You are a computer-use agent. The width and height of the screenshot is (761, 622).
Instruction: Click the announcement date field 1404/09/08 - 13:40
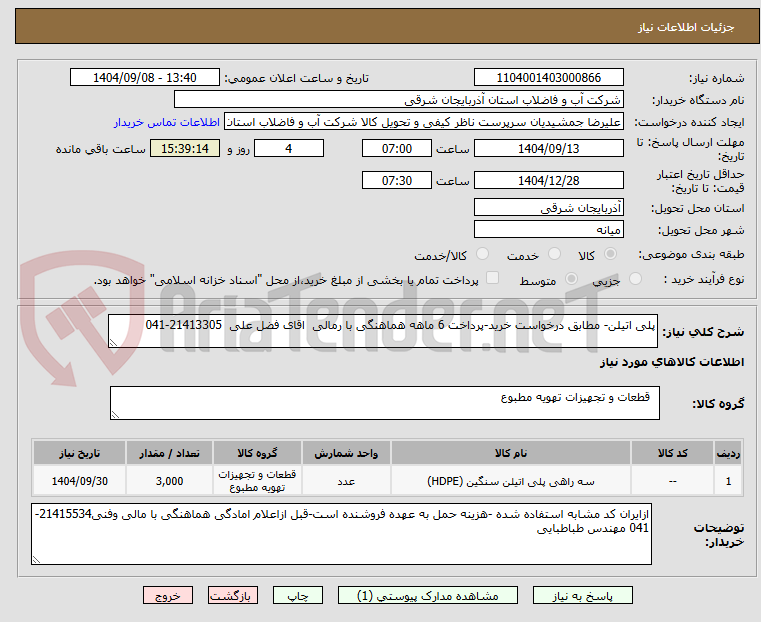coord(145,78)
